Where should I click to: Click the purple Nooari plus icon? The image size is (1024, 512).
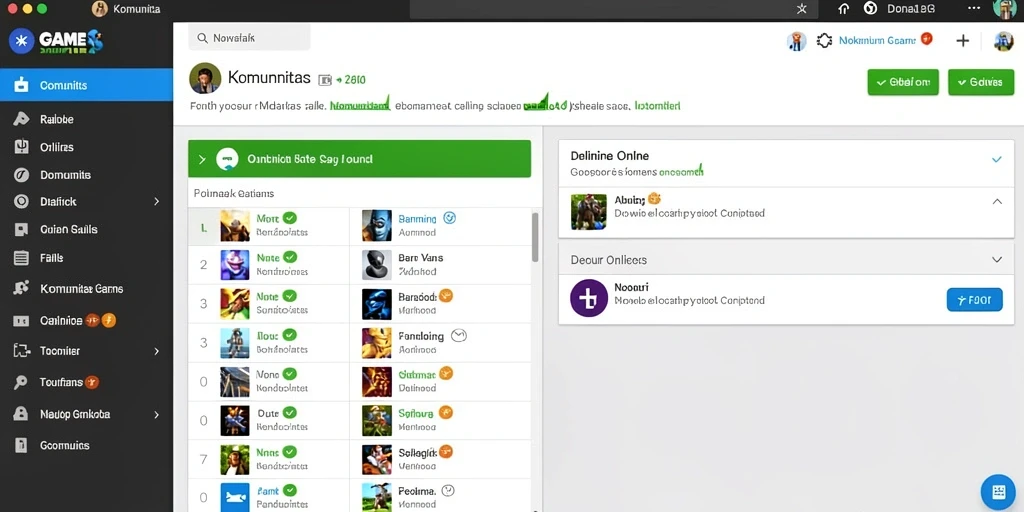point(588,298)
